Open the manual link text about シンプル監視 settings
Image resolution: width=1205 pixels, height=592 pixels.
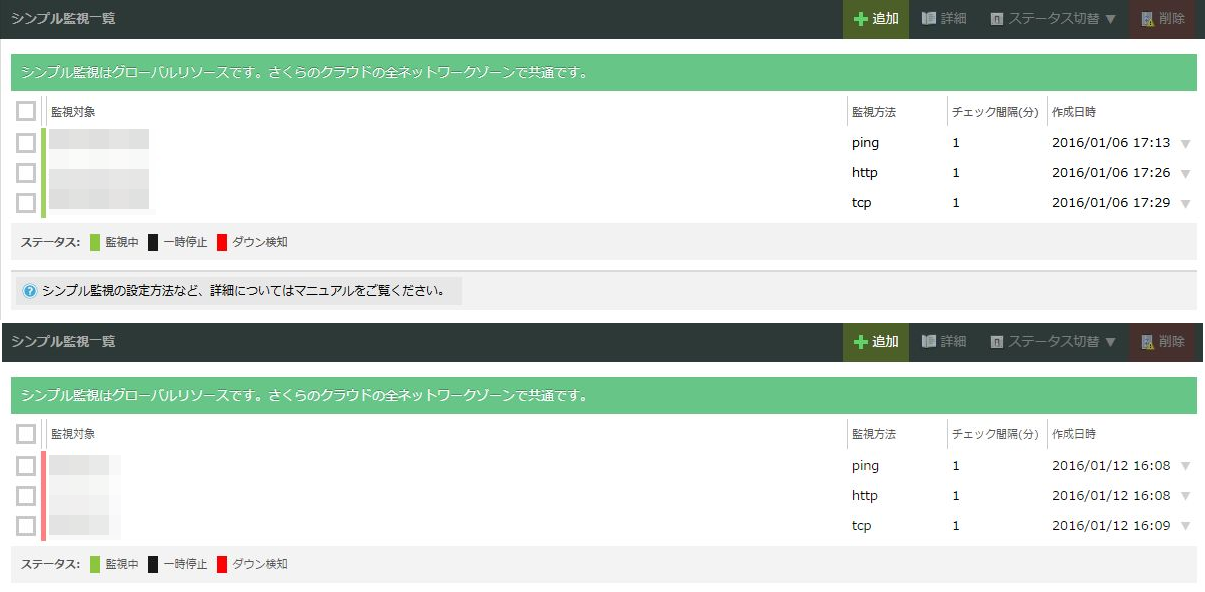[x=243, y=292]
